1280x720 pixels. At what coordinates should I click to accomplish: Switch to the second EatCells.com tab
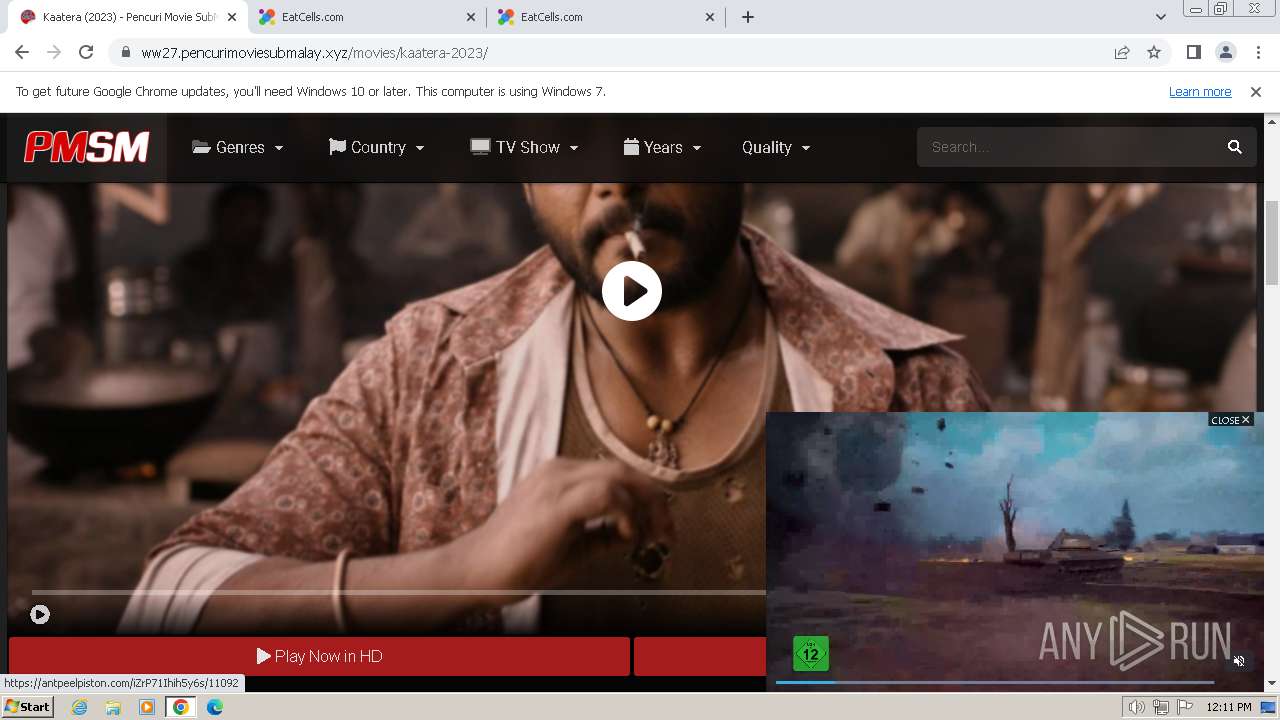pos(366,17)
